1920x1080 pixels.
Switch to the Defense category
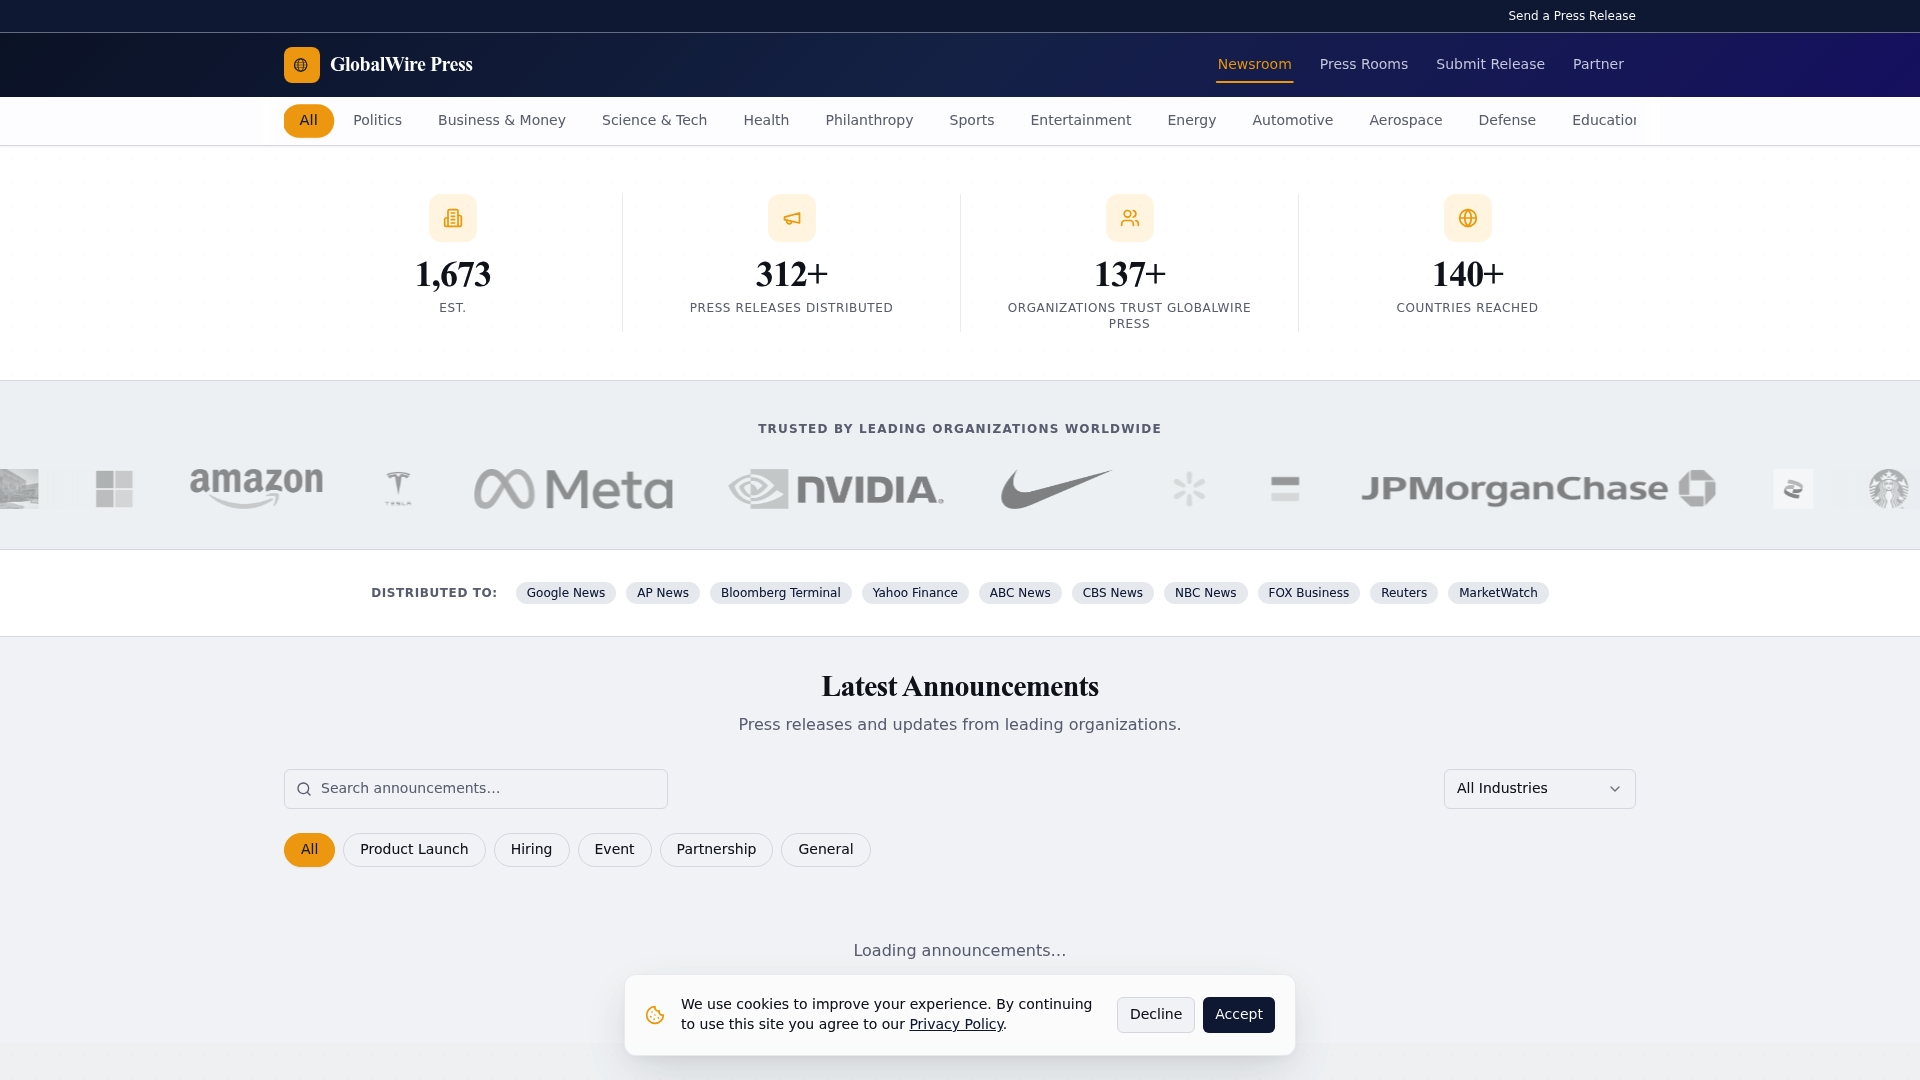click(1506, 121)
